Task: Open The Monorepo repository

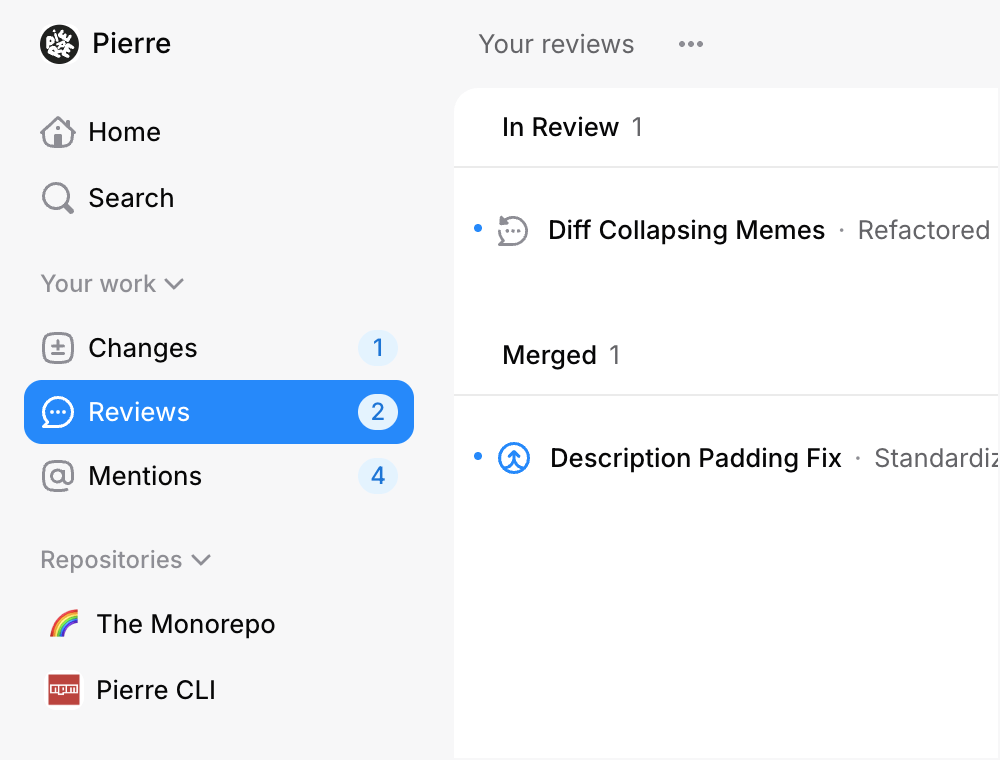Action: (185, 624)
